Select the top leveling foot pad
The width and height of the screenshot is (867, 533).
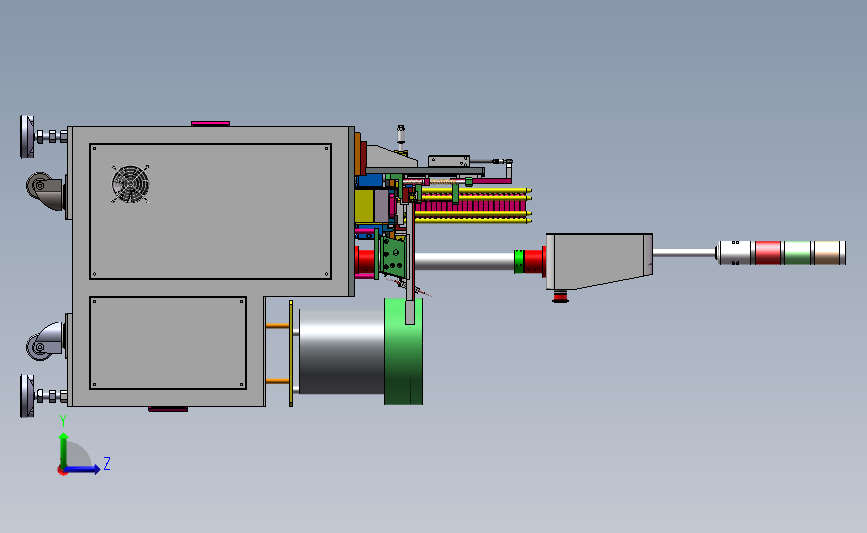coord(27,137)
